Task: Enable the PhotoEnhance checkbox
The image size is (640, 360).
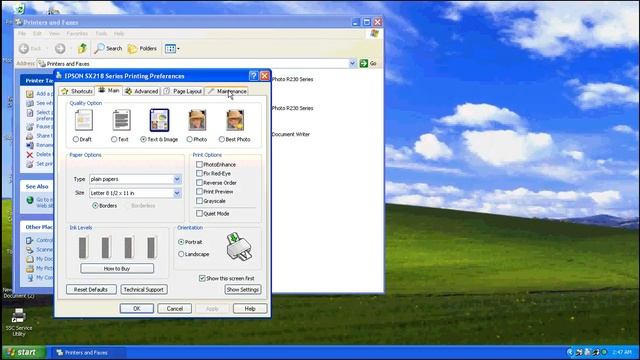Action: [x=199, y=164]
